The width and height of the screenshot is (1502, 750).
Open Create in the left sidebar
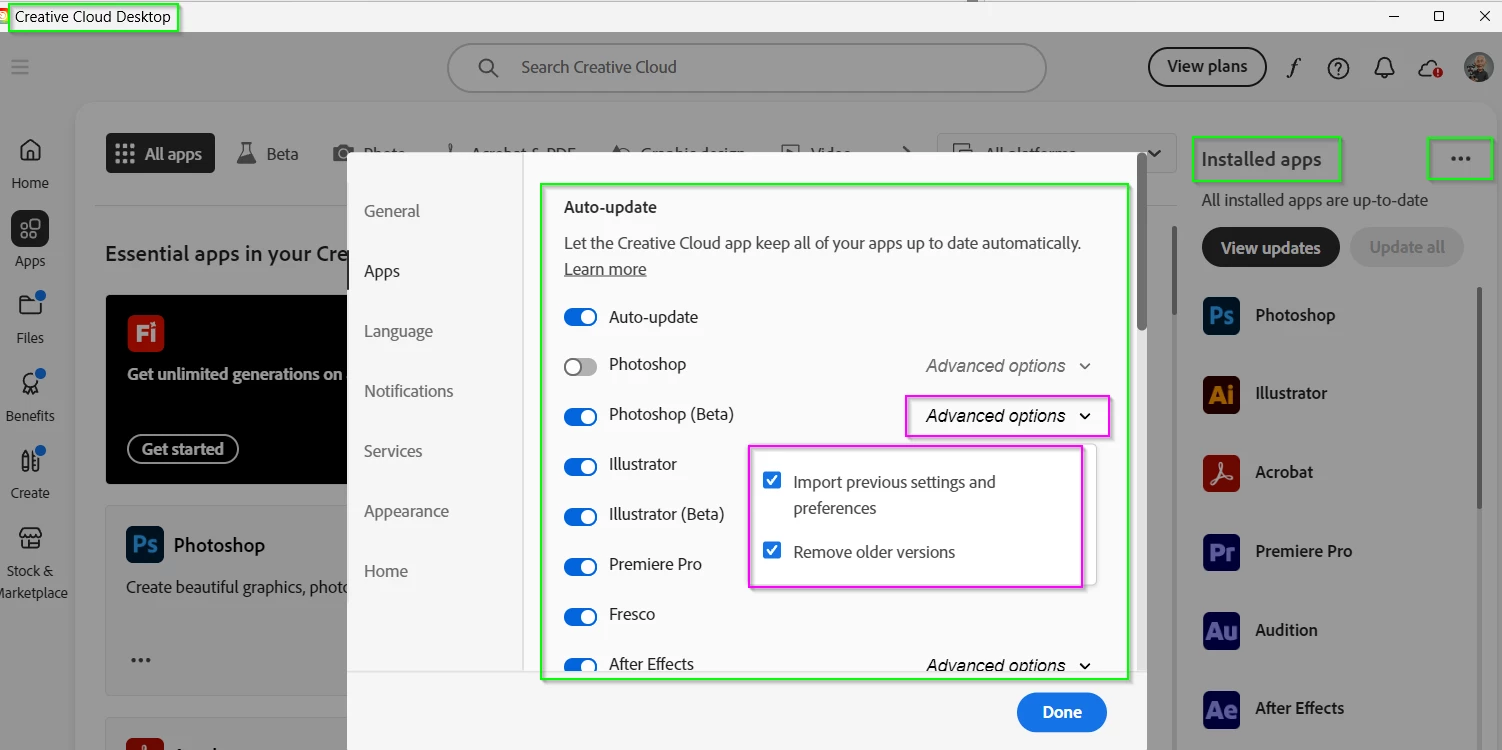click(x=30, y=472)
